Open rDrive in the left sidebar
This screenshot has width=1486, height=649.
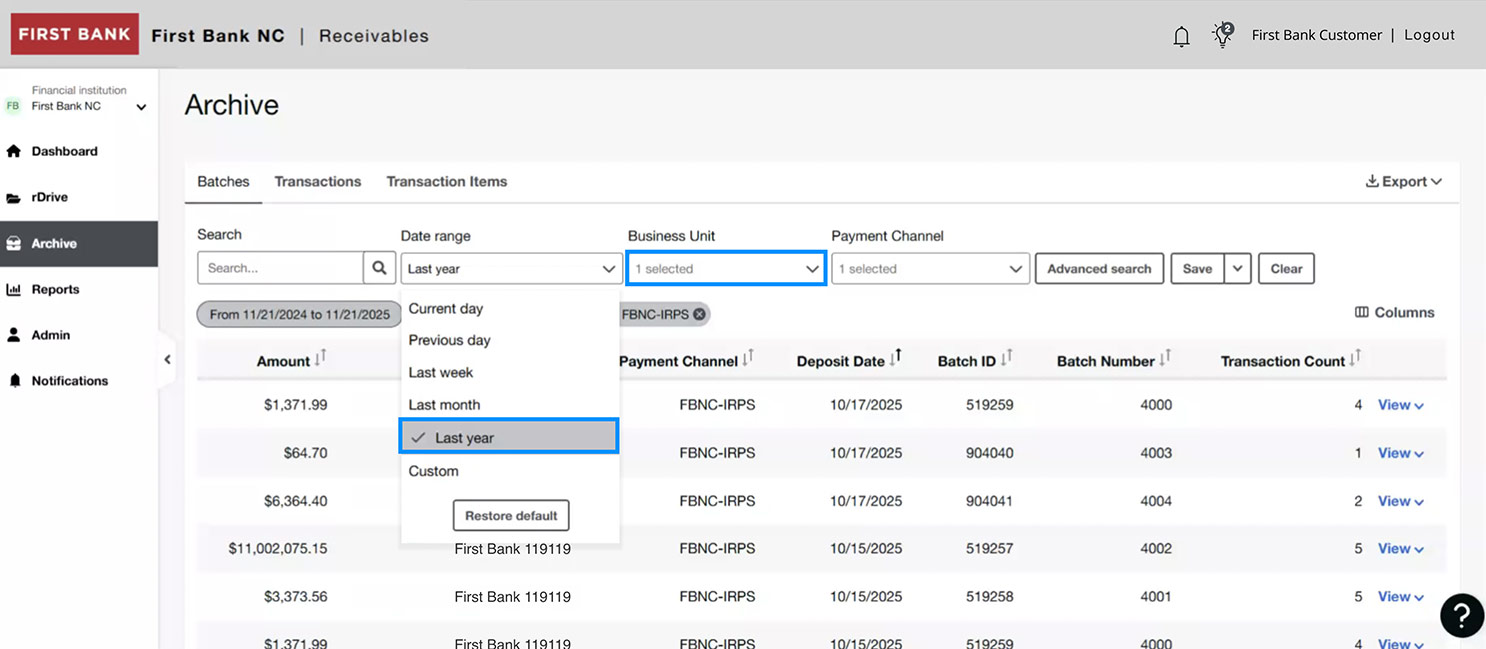[52, 197]
